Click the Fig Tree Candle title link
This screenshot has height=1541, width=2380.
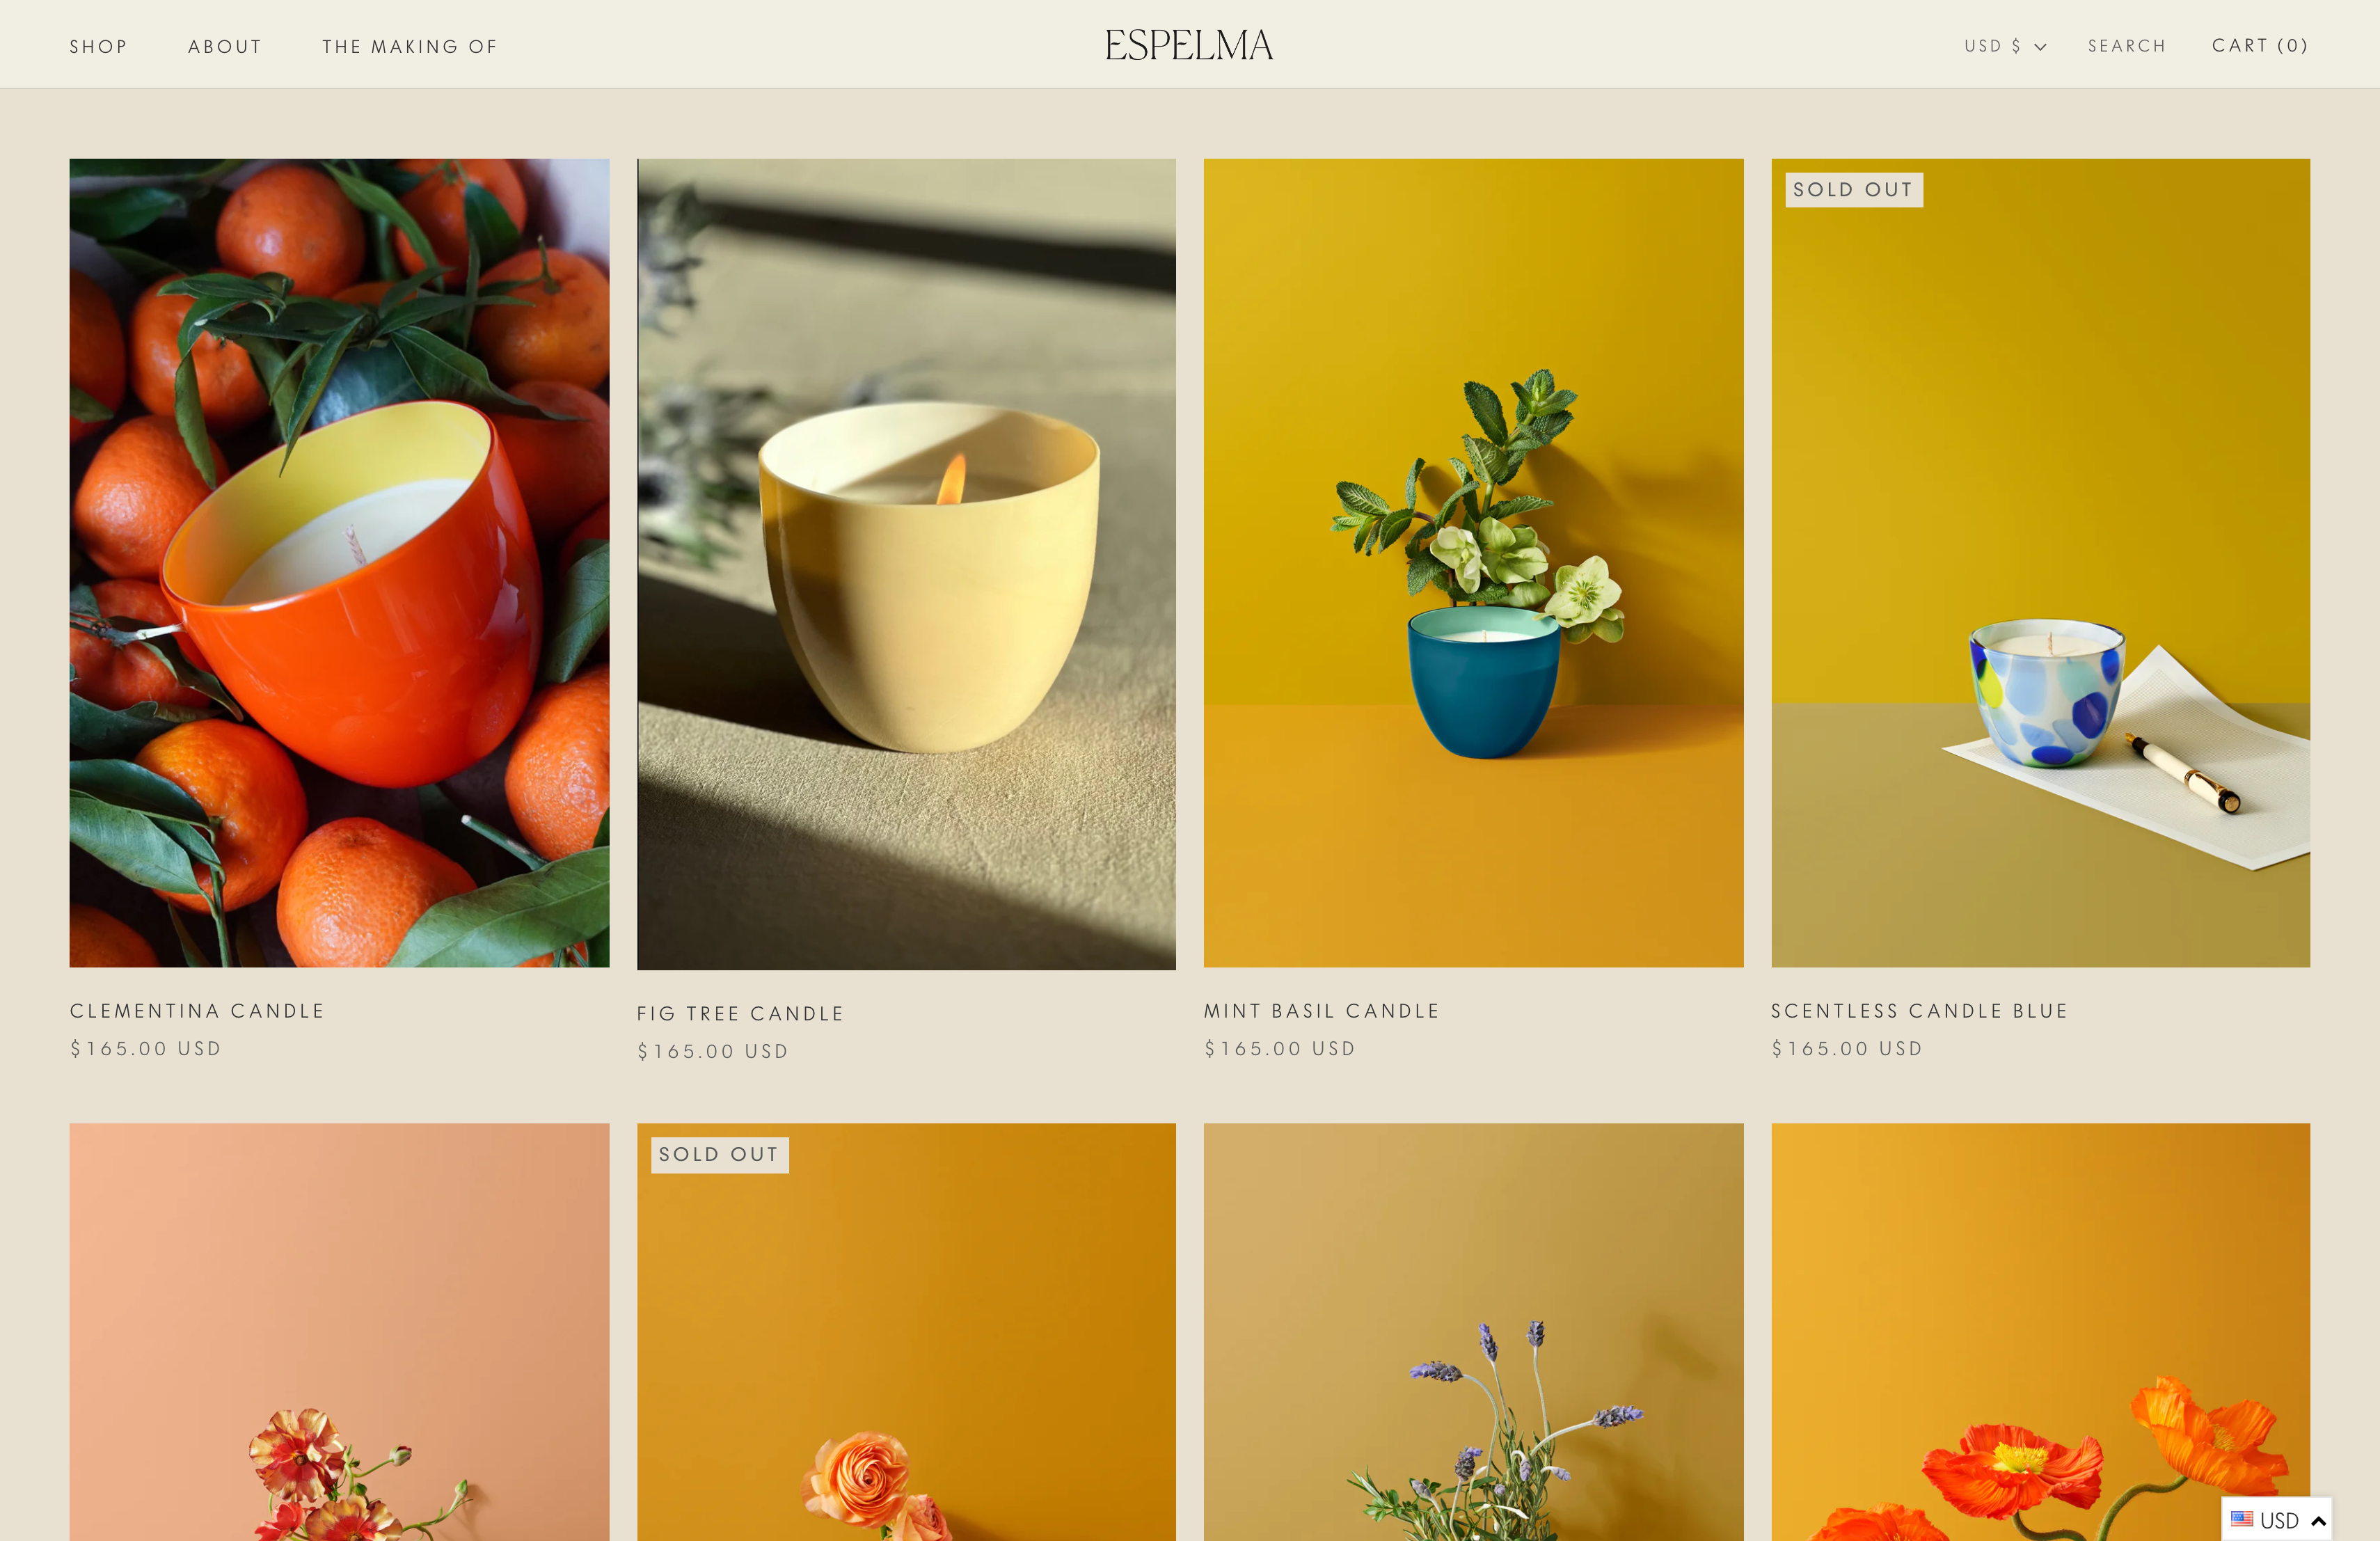(740, 1014)
